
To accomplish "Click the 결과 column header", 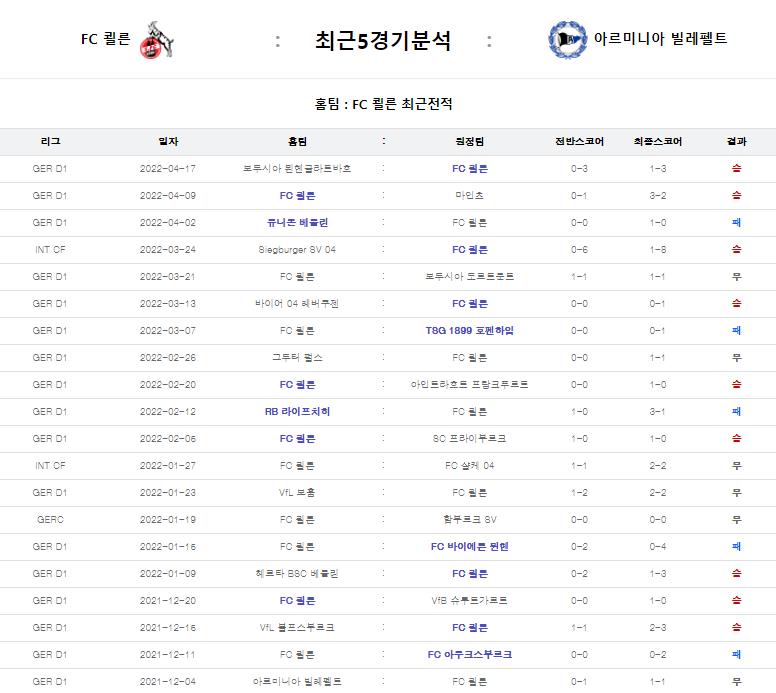I will point(736,142).
